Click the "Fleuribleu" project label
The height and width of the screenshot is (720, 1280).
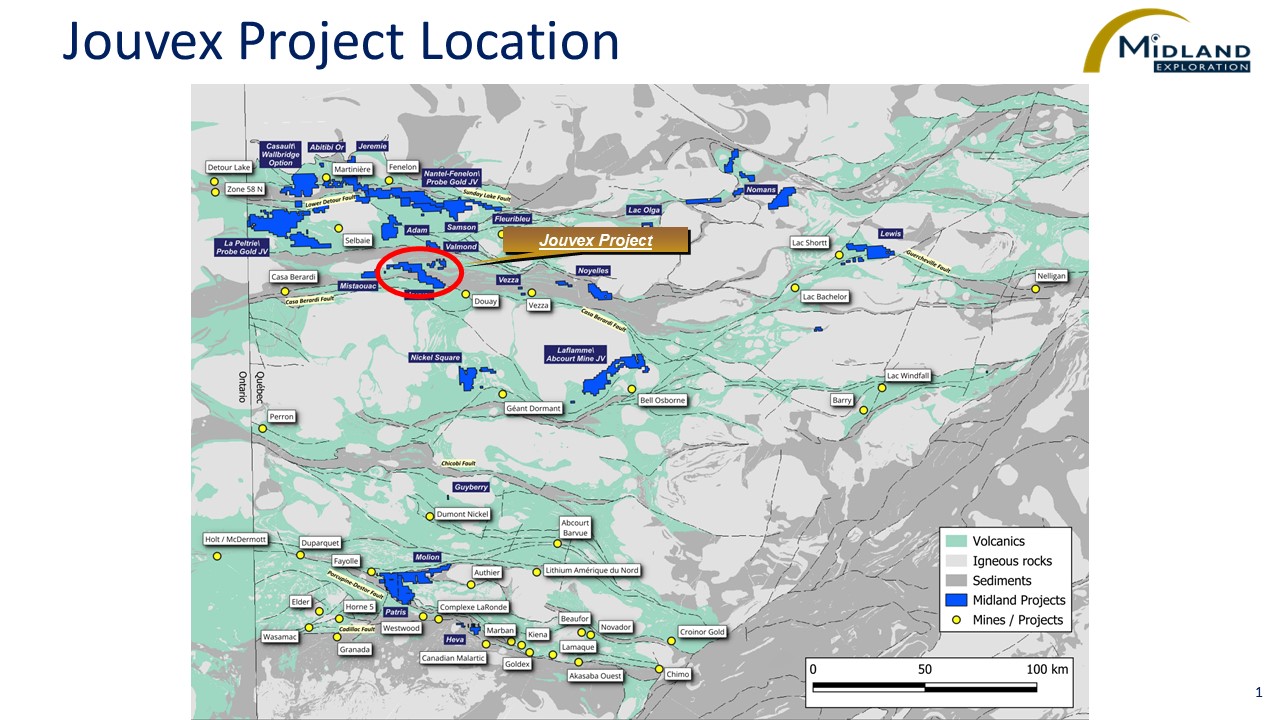(x=513, y=218)
